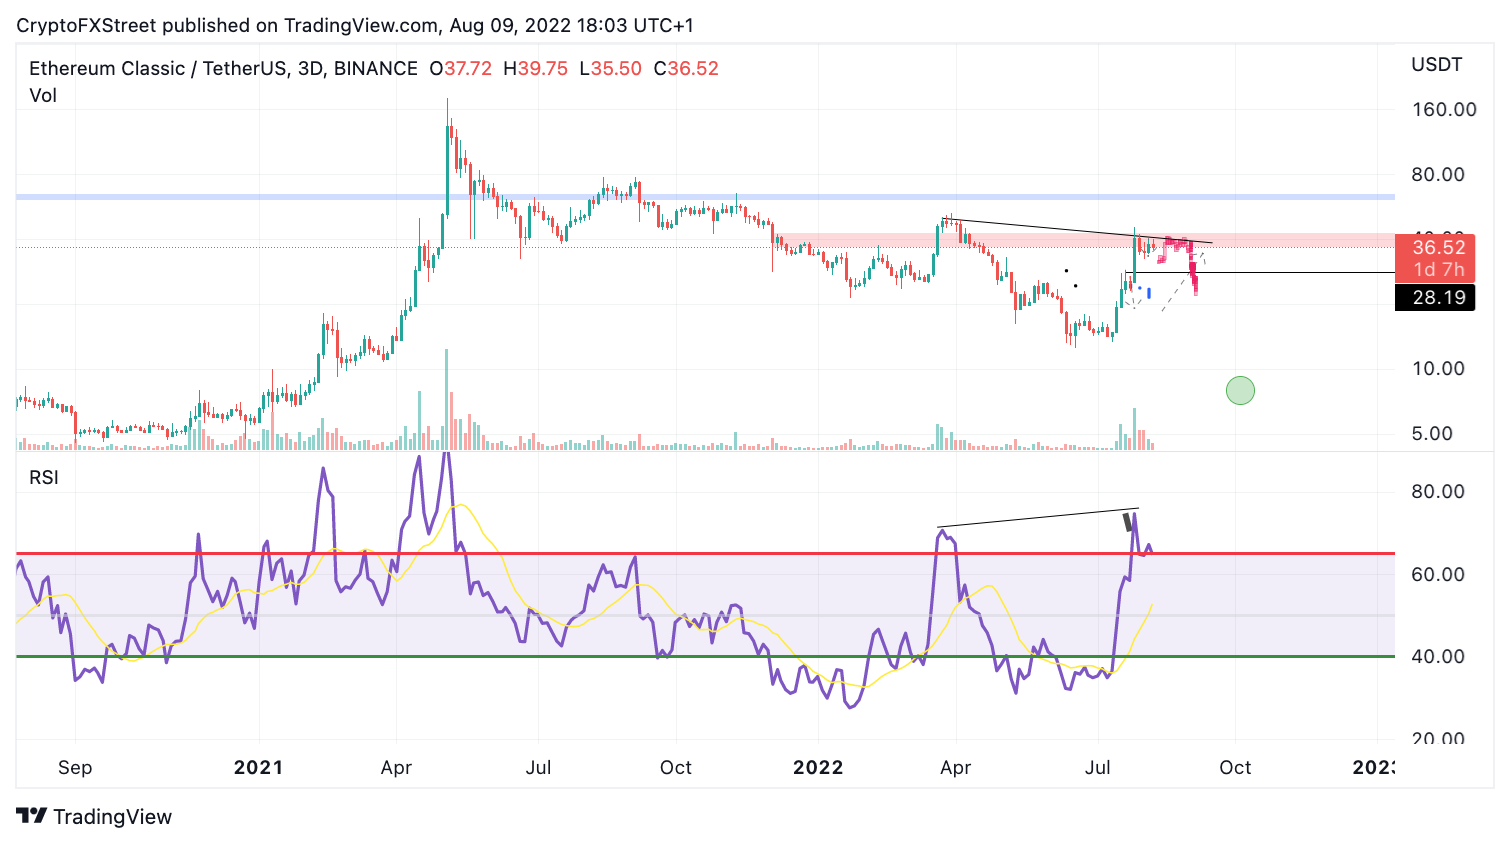Select the green RSI oversold line
The image size is (1510, 844).
tap(705, 656)
